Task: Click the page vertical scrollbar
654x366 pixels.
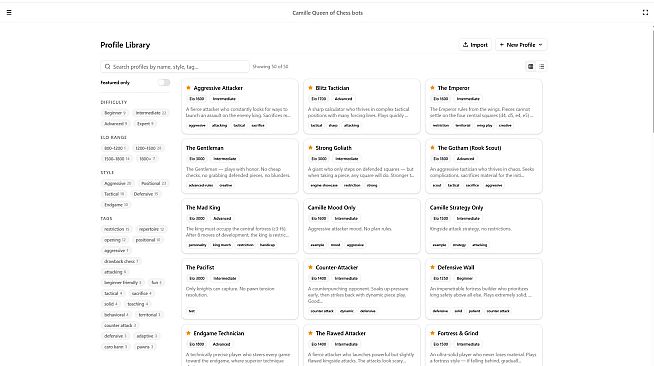Action: [x=652, y=79]
